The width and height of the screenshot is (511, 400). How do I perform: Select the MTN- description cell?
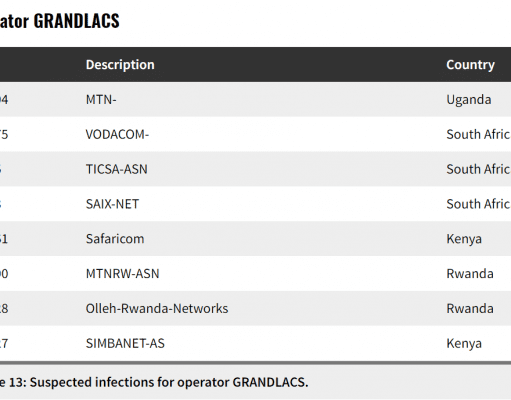tap(101, 100)
